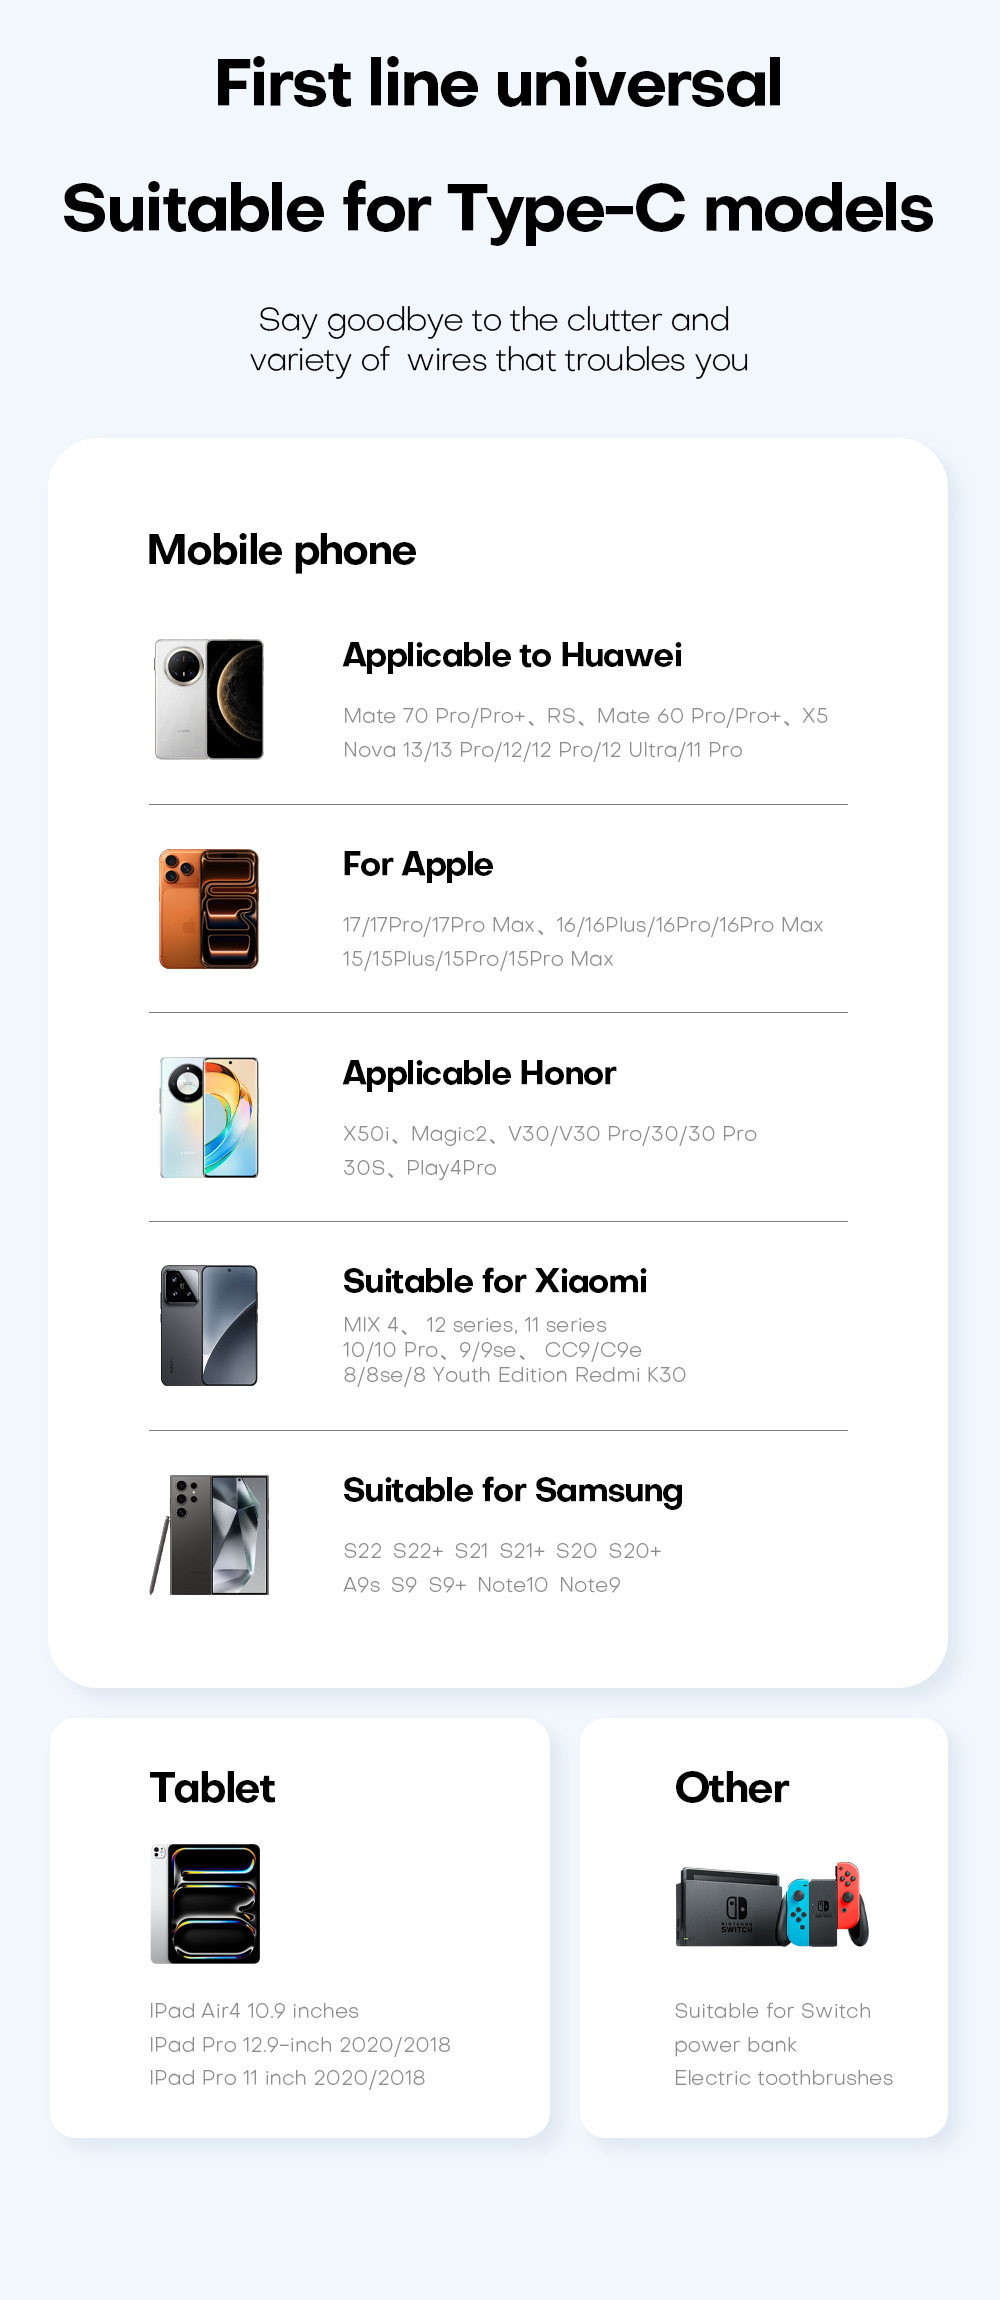The width and height of the screenshot is (1000, 2300).
Task: Click the Huawei phone product image
Action: tap(209, 699)
